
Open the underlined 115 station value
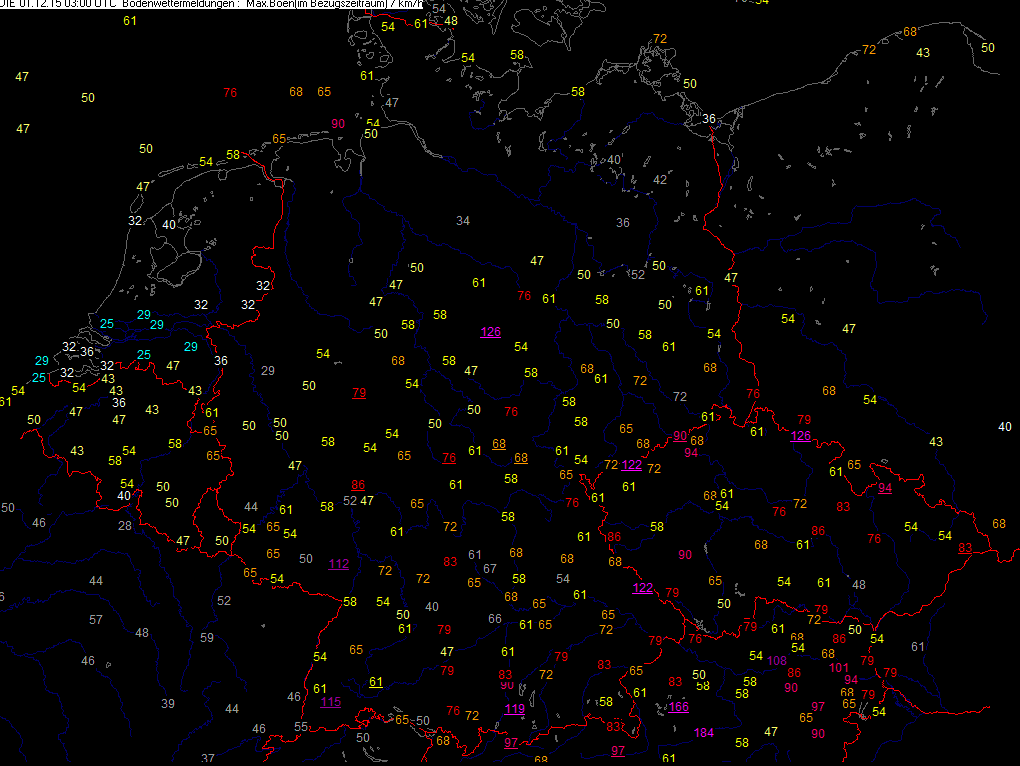point(330,701)
